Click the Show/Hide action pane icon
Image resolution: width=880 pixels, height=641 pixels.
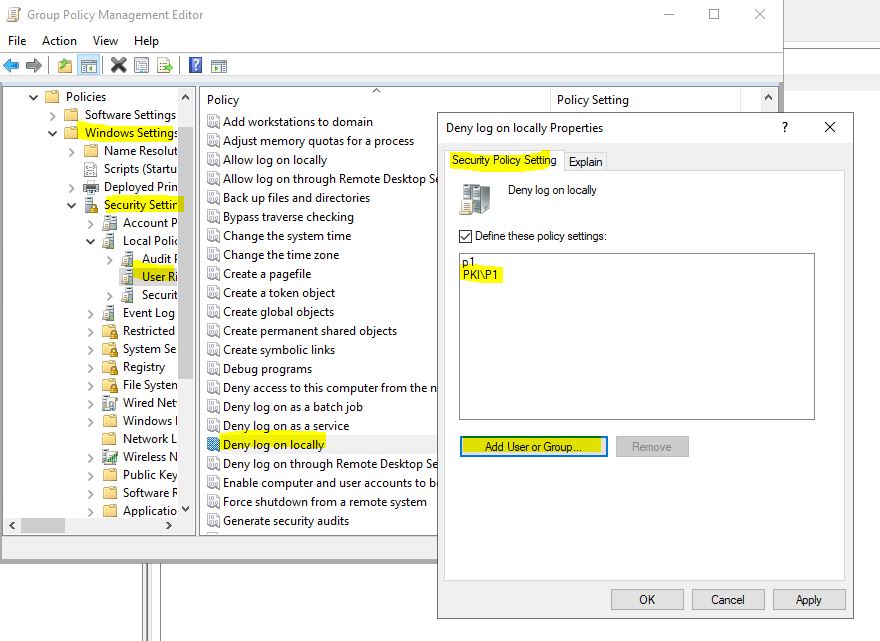click(219, 66)
